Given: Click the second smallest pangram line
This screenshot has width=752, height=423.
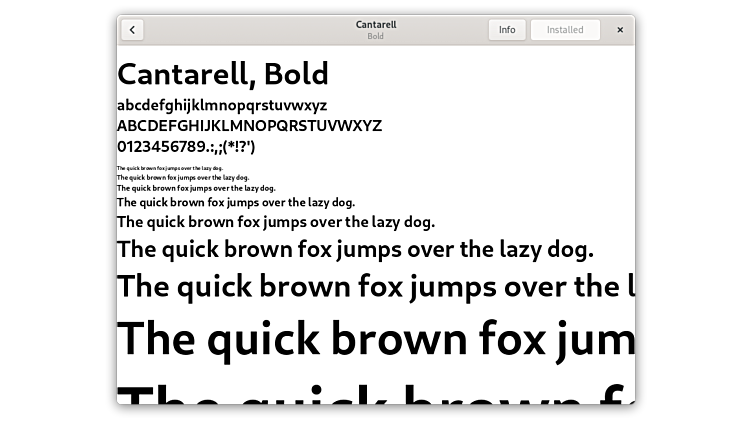Looking at the screenshot, I should (x=183, y=177).
